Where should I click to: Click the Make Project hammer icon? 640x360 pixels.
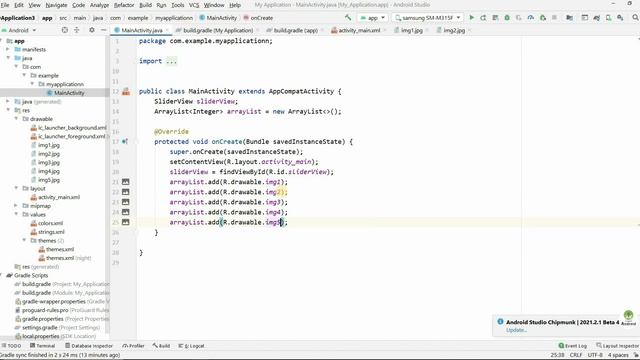point(348,18)
